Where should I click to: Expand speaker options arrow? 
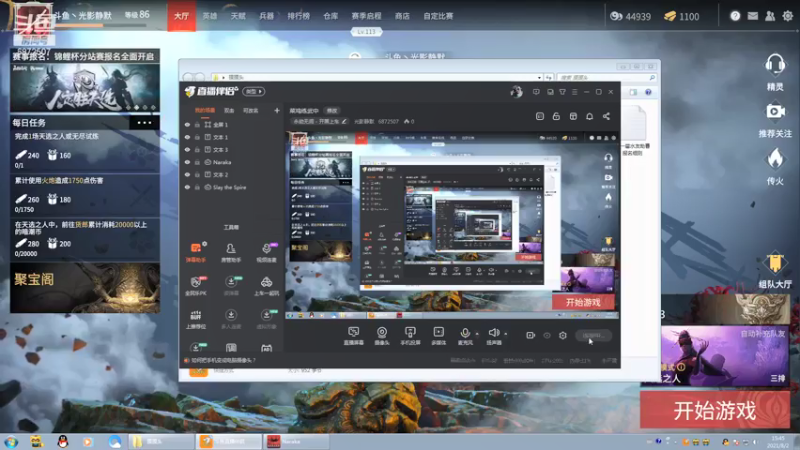coord(506,334)
